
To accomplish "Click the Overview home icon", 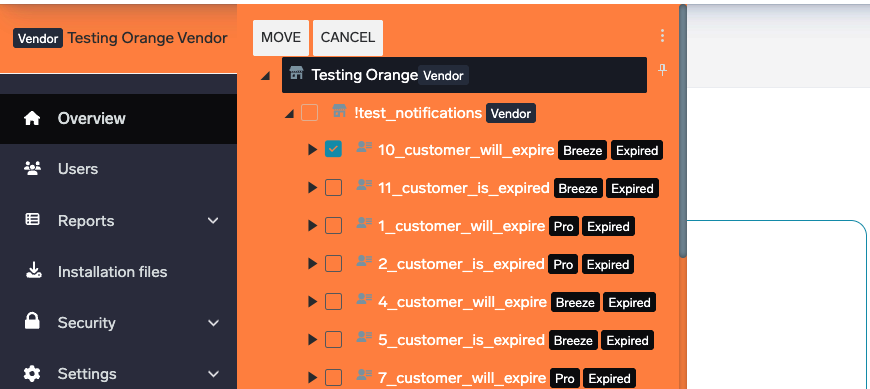I will click(32, 118).
